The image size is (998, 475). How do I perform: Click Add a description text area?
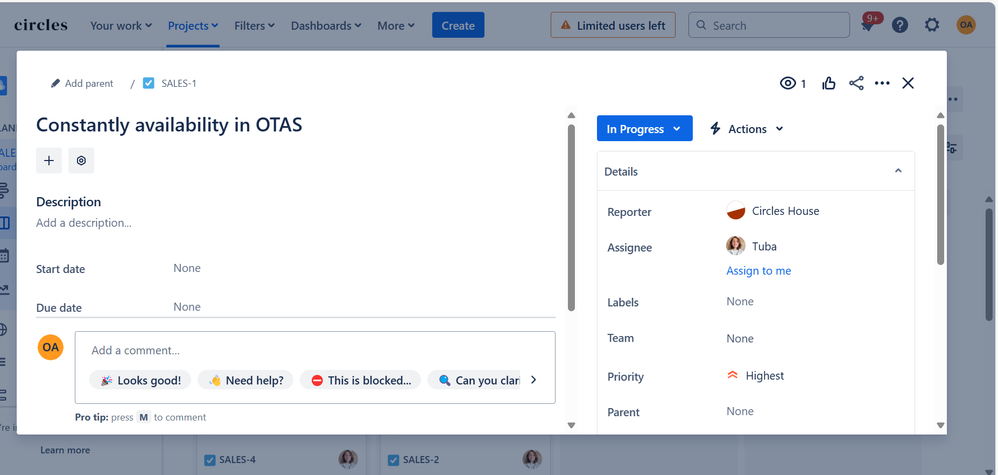tap(84, 223)
